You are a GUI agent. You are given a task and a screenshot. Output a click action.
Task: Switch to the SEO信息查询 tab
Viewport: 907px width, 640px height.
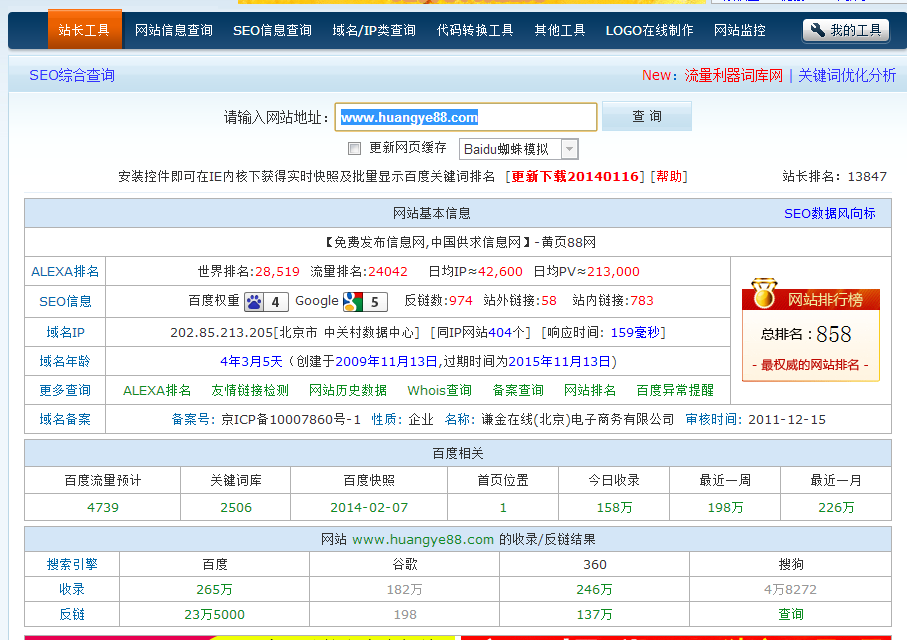point(272,30)
